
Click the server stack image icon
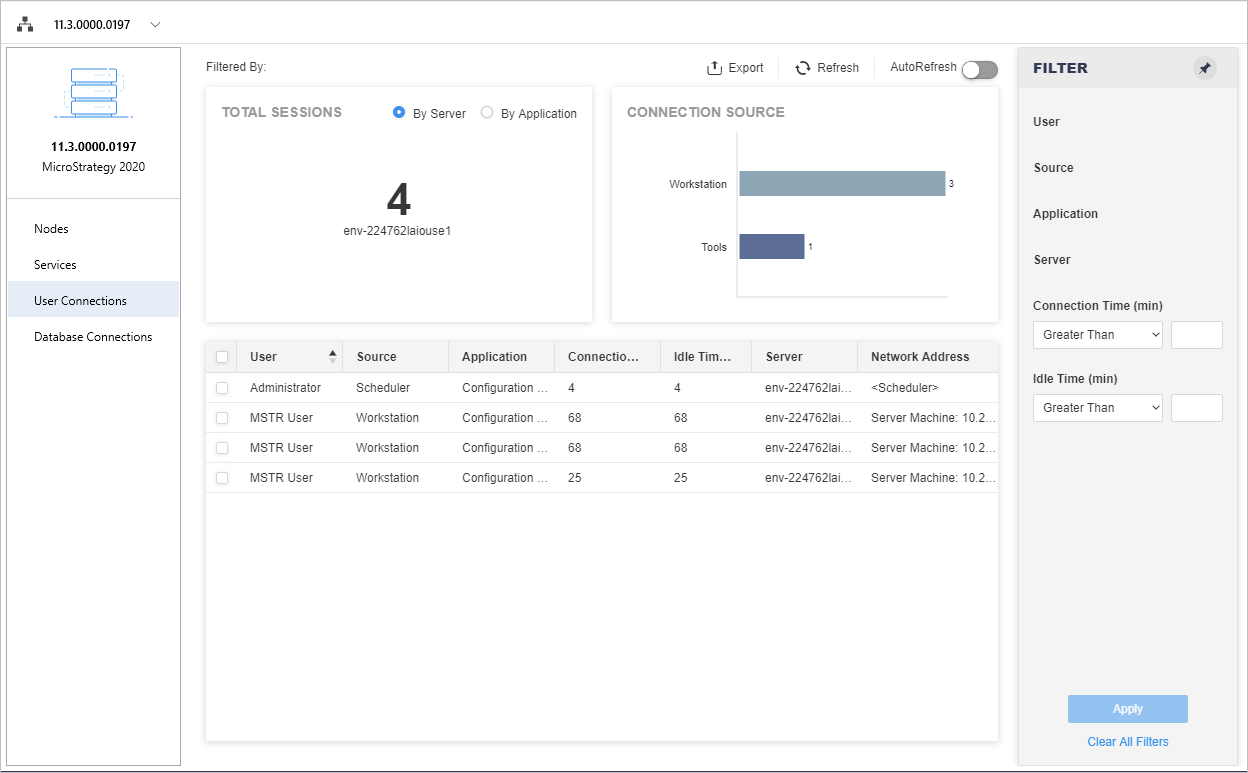94,92
